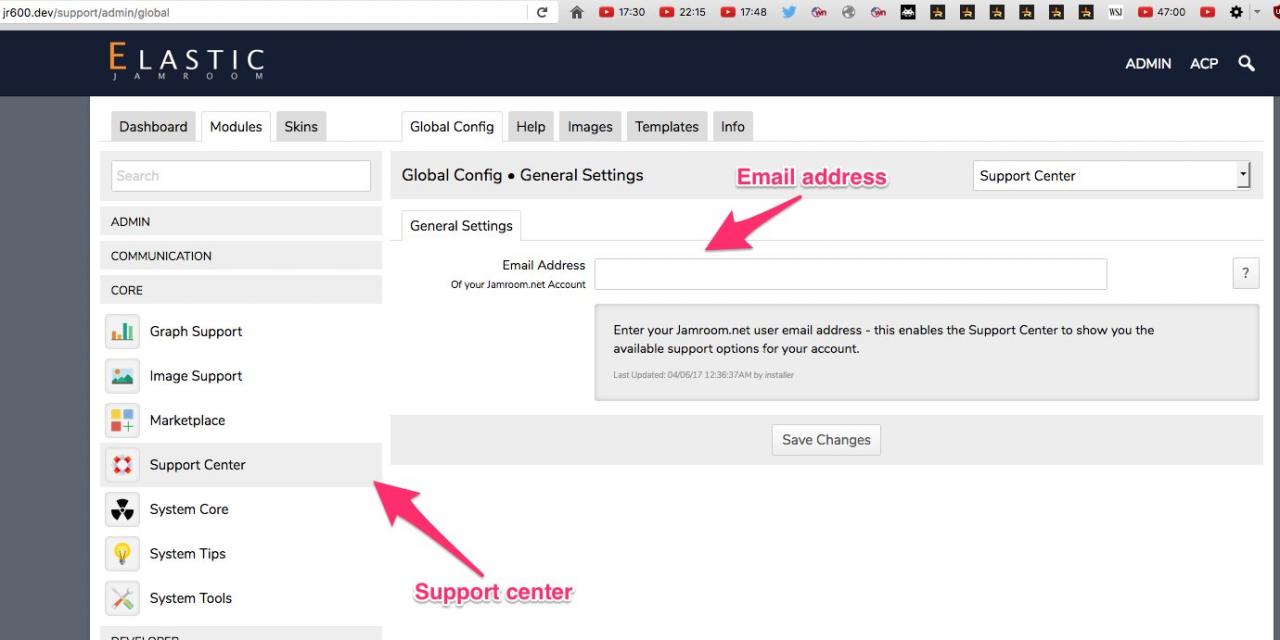
Task: Open the gray globe bookmark
Action: coord(849,12)
